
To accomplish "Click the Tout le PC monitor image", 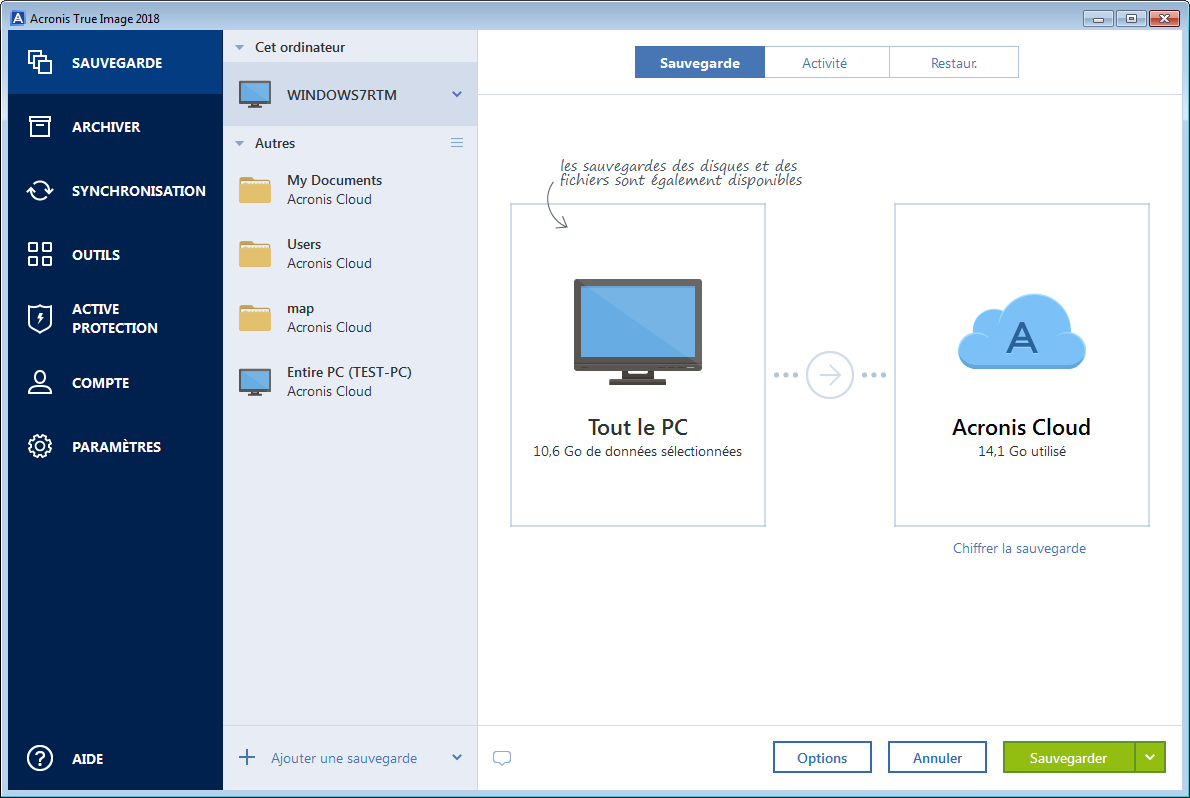I will [x=638, y=332].
